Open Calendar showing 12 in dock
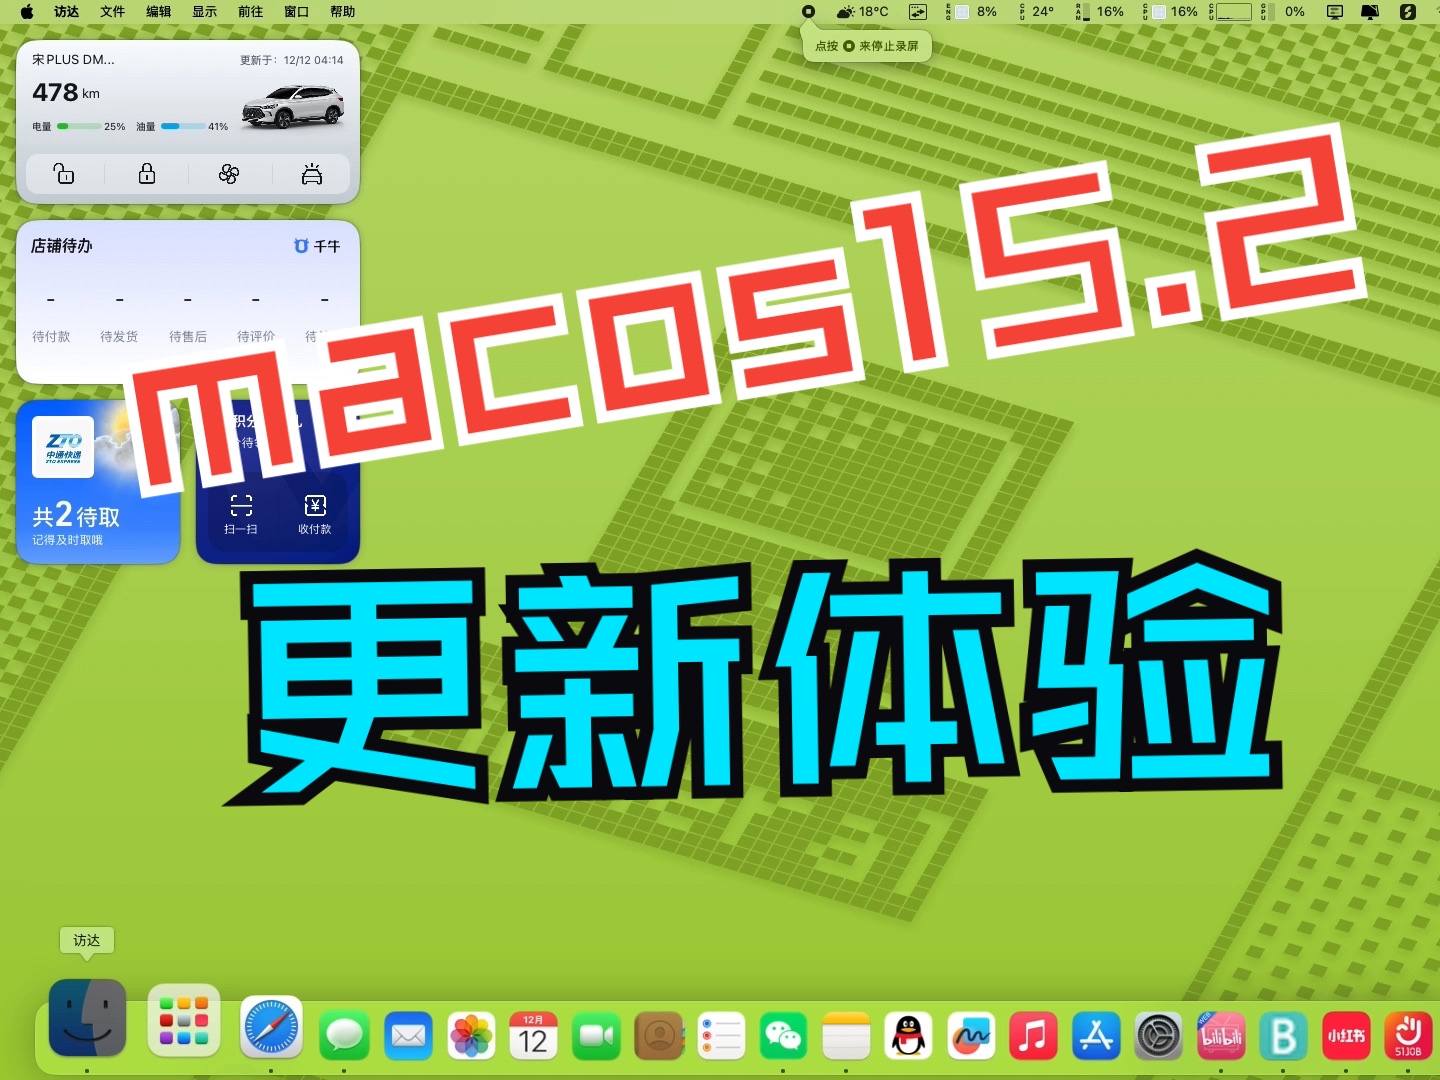The width and height of the screenshot is (1440, 1080). pyautogui.click(x=533, y=1035)
